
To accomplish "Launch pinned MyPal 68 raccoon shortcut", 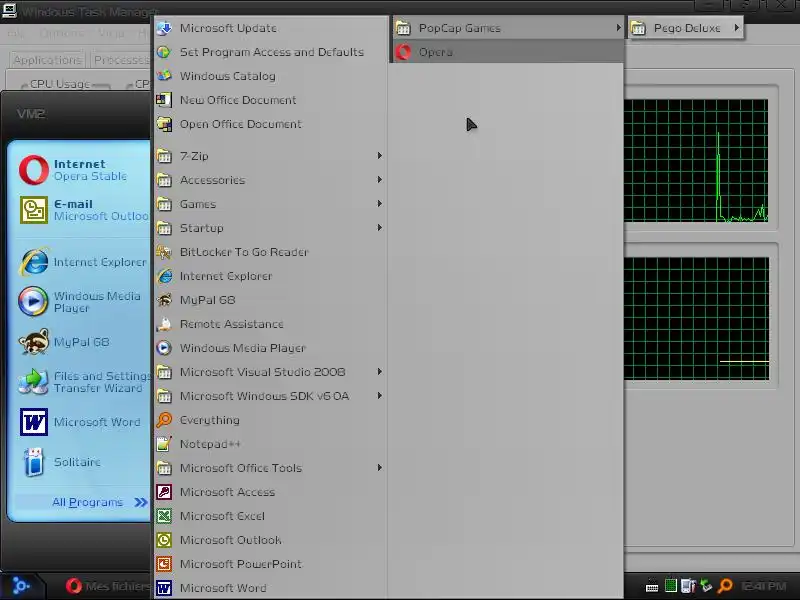I will pos(82,342).
